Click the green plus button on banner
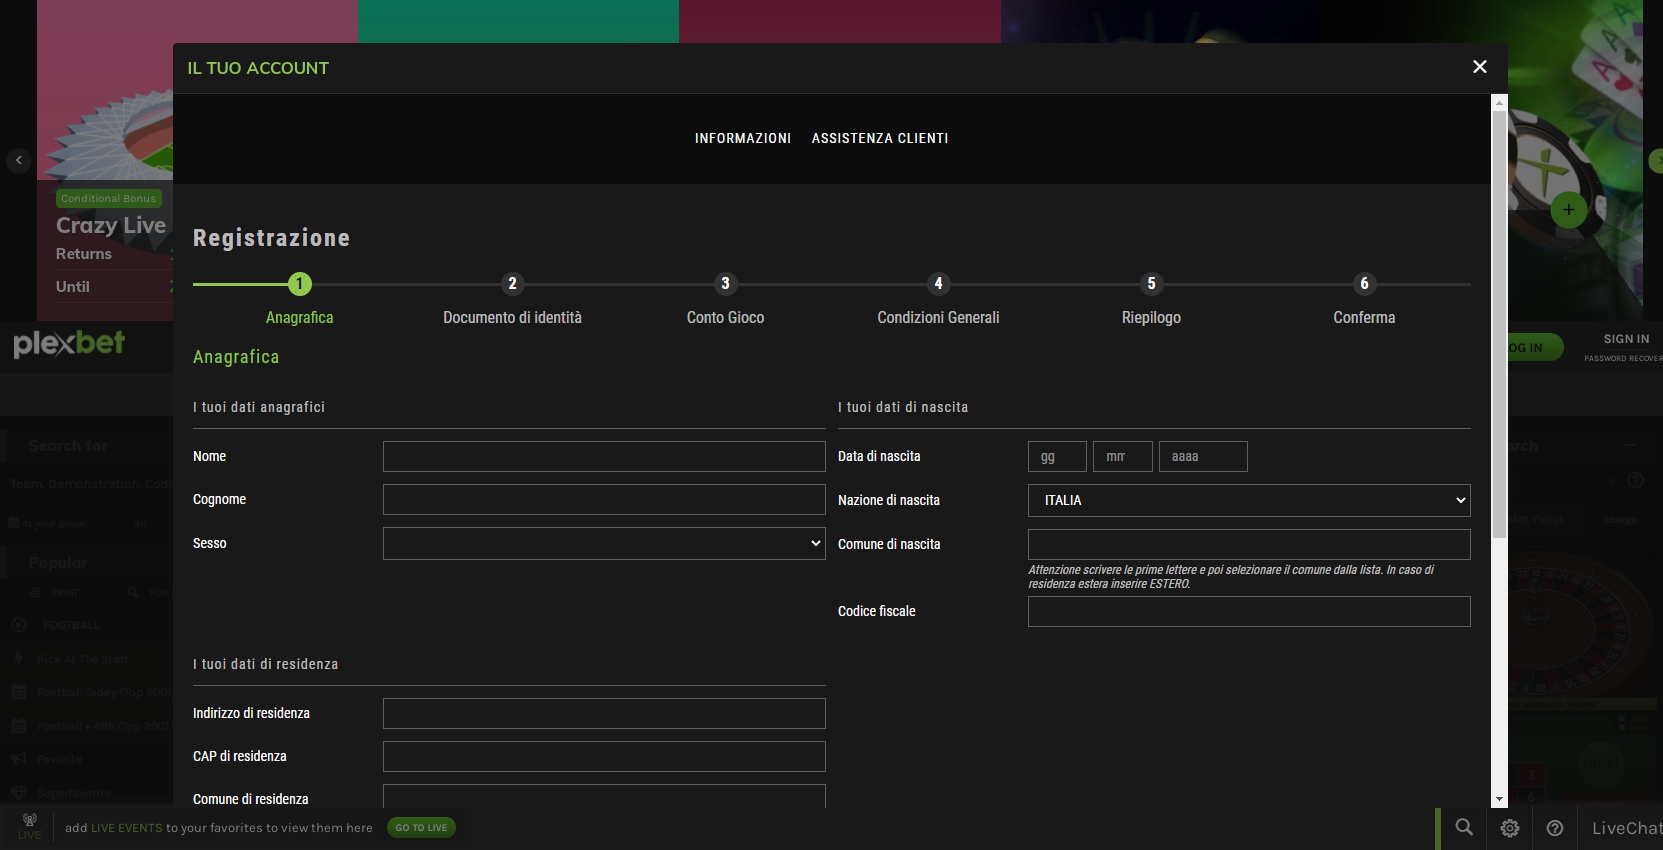 (x=1568, y=210)
